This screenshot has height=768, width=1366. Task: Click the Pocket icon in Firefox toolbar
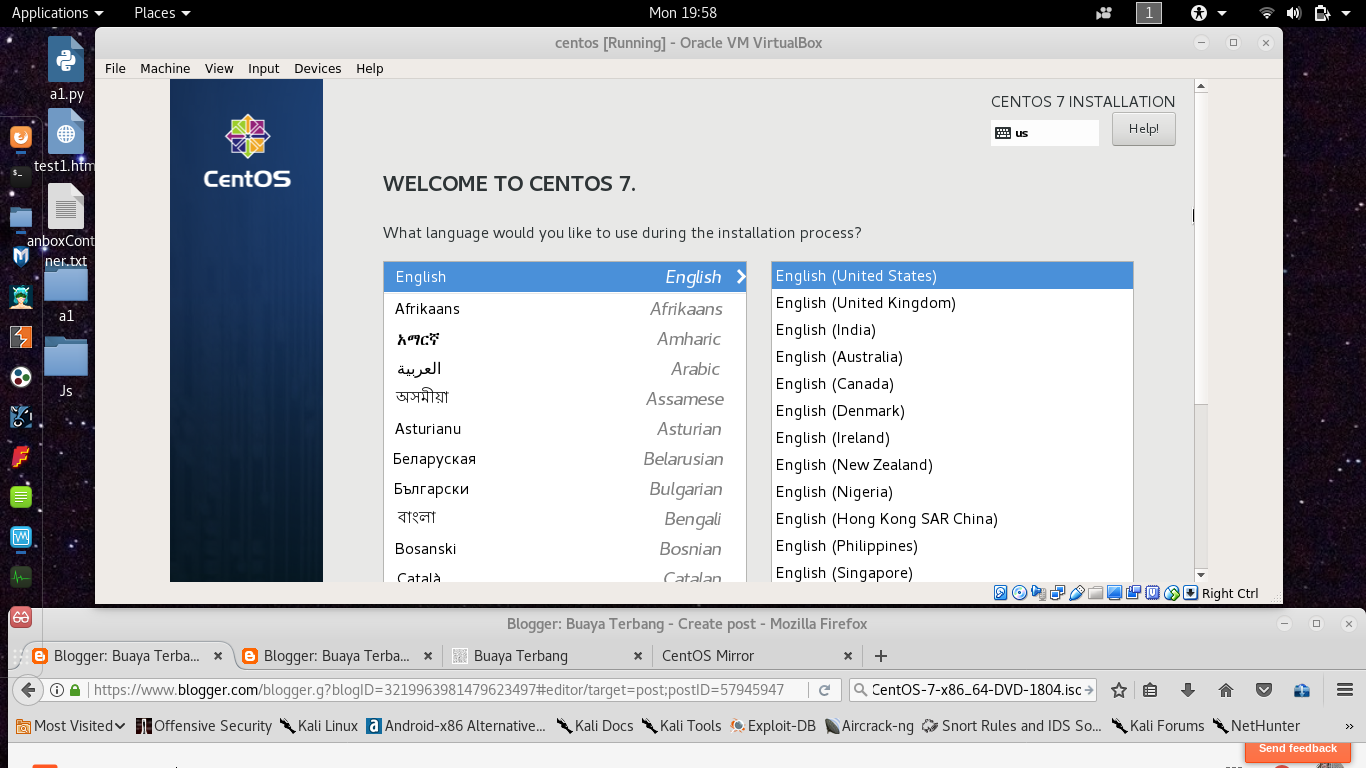pos(1264,690)
